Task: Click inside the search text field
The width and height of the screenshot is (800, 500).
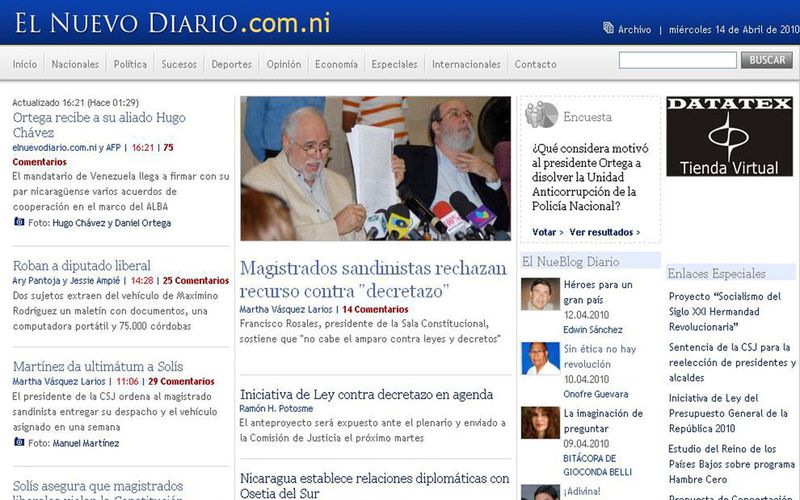Action: tap(678, 60)
